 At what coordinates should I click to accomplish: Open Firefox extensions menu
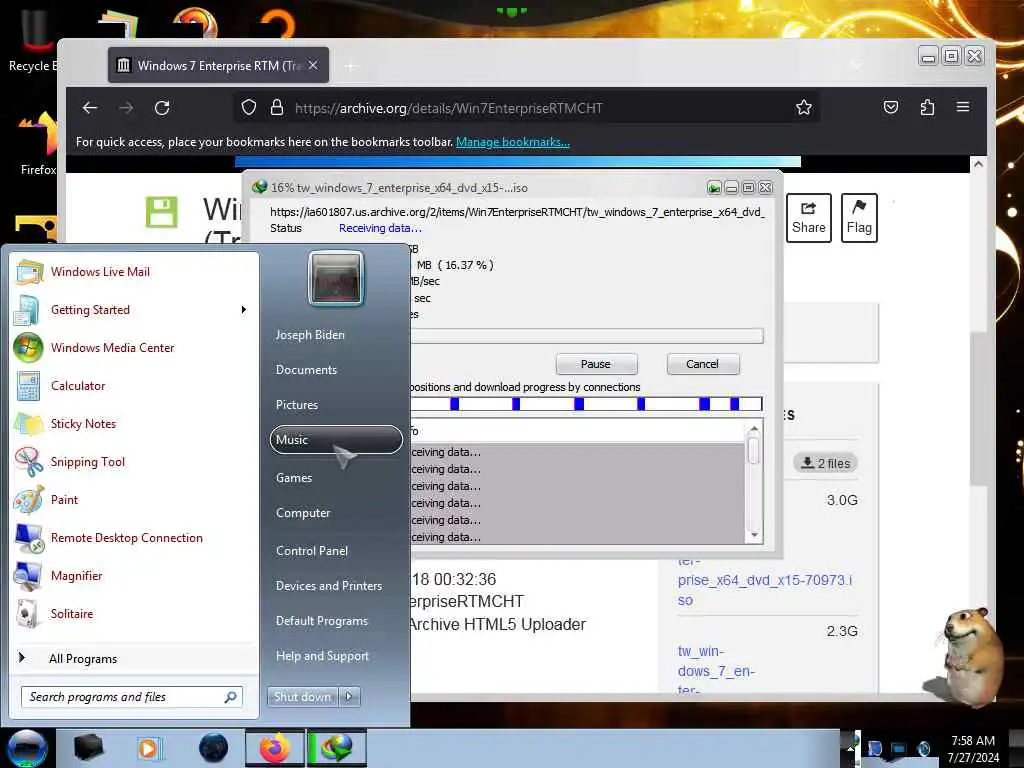coord(927,107)
